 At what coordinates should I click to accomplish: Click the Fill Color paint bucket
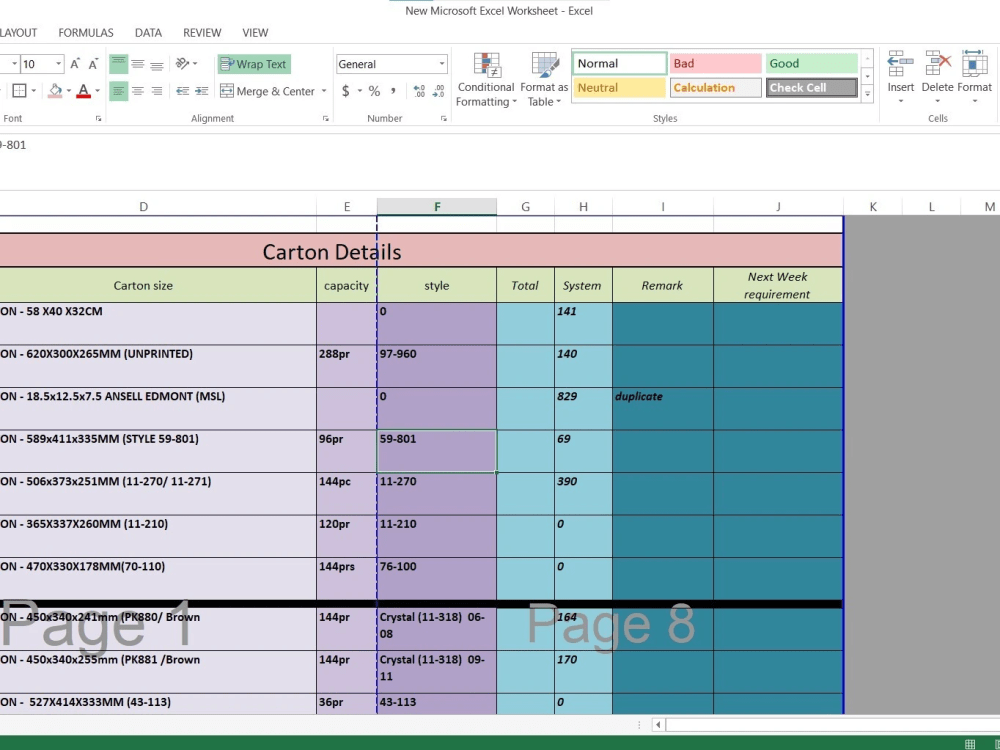click(x=55, y=91)
